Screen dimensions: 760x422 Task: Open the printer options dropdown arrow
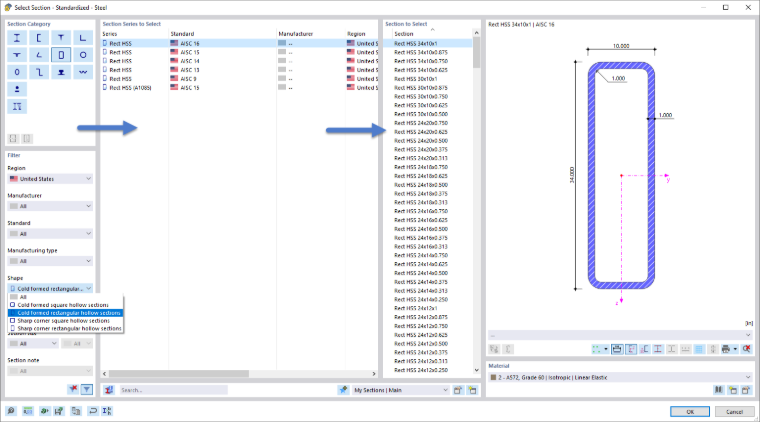point(735,349)
